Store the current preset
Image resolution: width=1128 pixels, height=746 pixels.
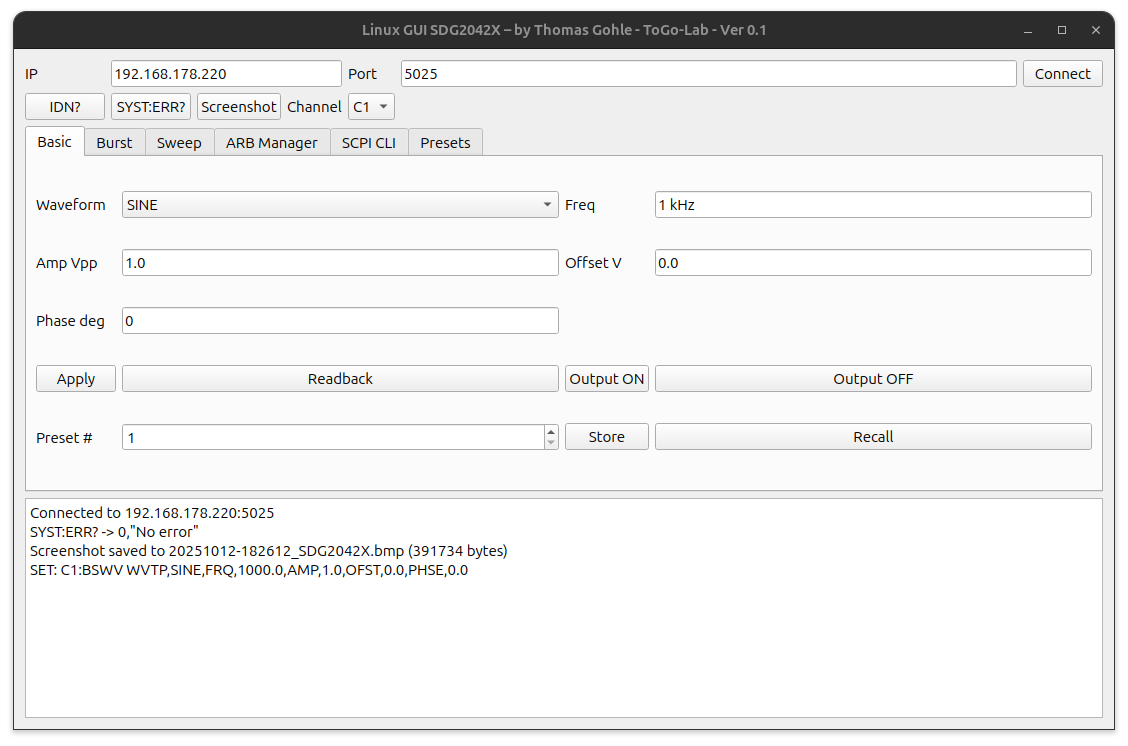point(606,437)
